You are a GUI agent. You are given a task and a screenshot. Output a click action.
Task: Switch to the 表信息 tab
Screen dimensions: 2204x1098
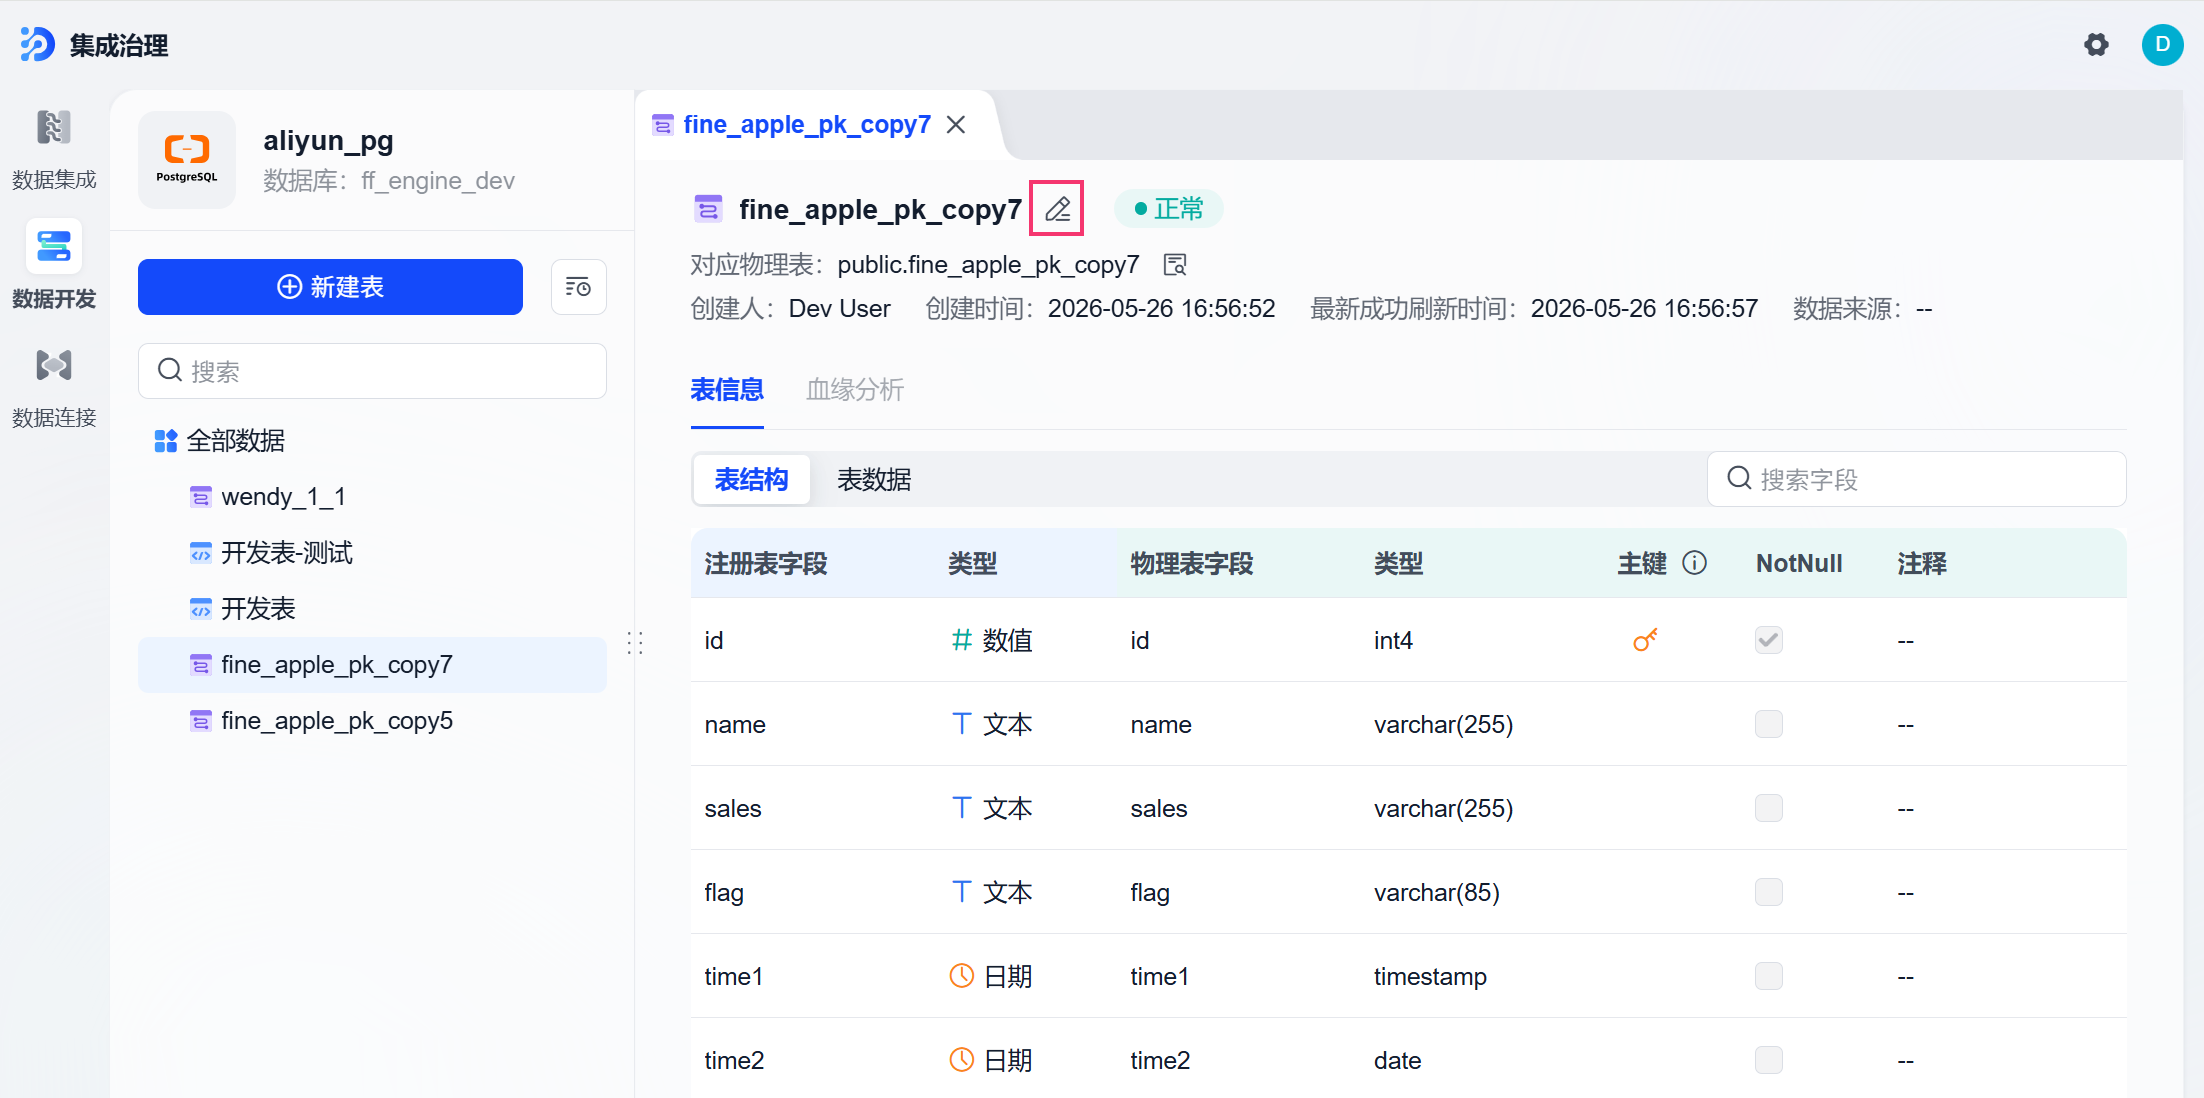[x=727, y=390]
